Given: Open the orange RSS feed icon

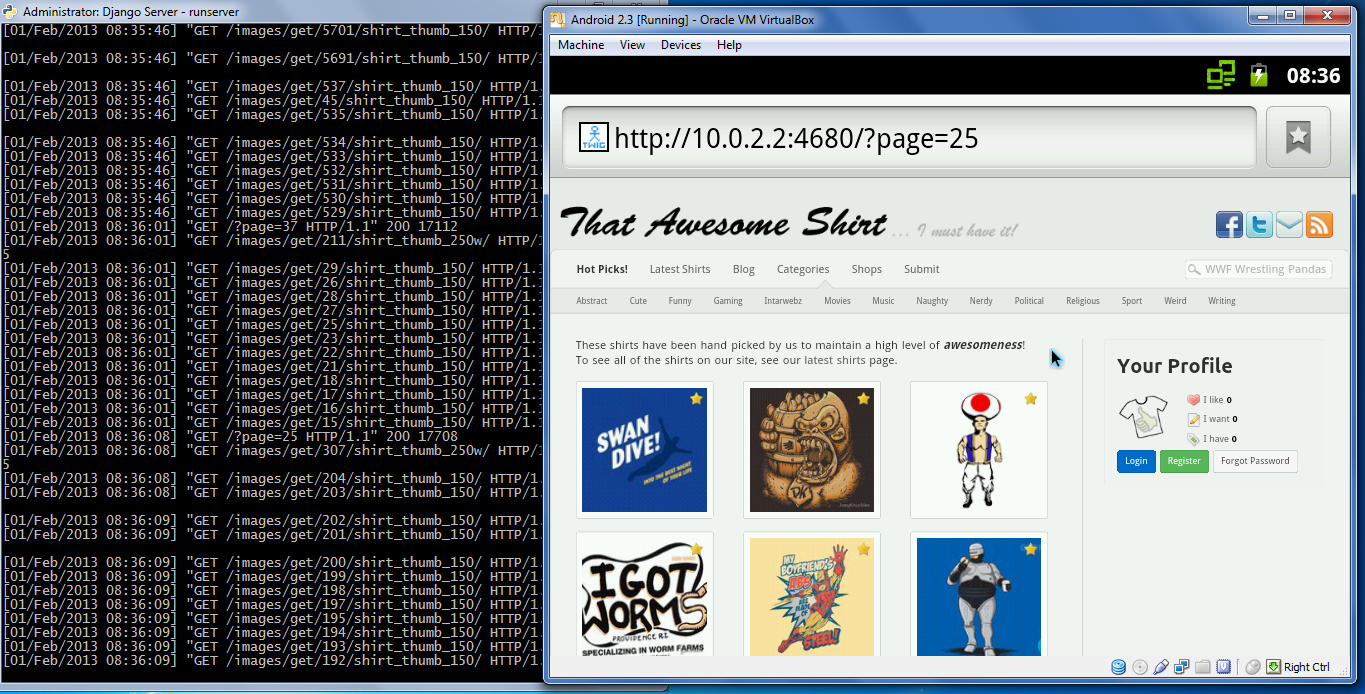Looking at the screenshot, I should pyautogui.click(x=1319, y=225).
